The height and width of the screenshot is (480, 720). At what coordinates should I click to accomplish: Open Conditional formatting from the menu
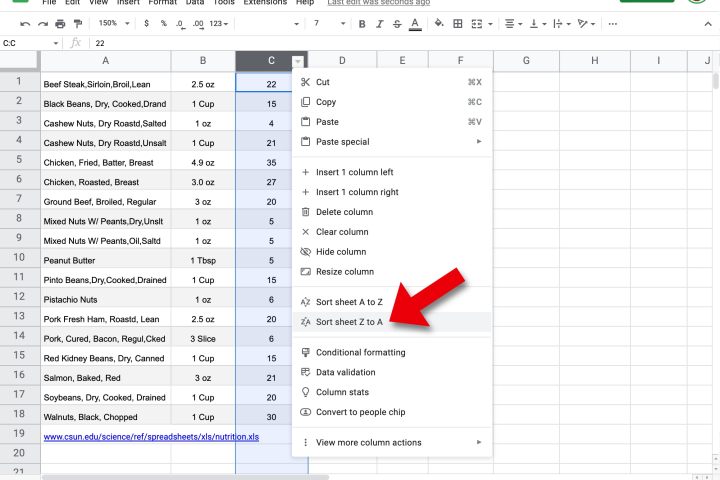click(392, 352)
